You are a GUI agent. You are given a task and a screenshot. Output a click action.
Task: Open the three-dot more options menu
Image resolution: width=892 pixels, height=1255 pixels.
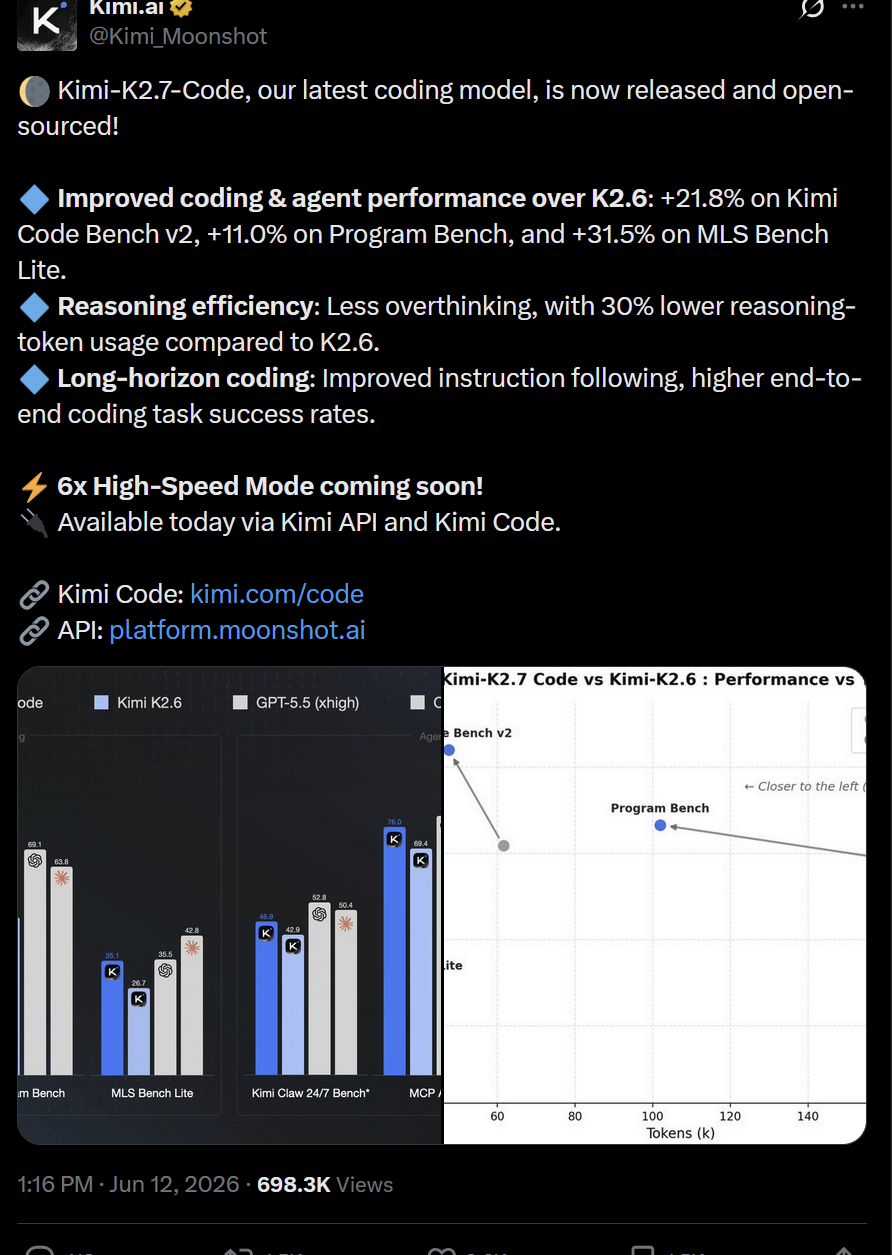click(853, 6)
